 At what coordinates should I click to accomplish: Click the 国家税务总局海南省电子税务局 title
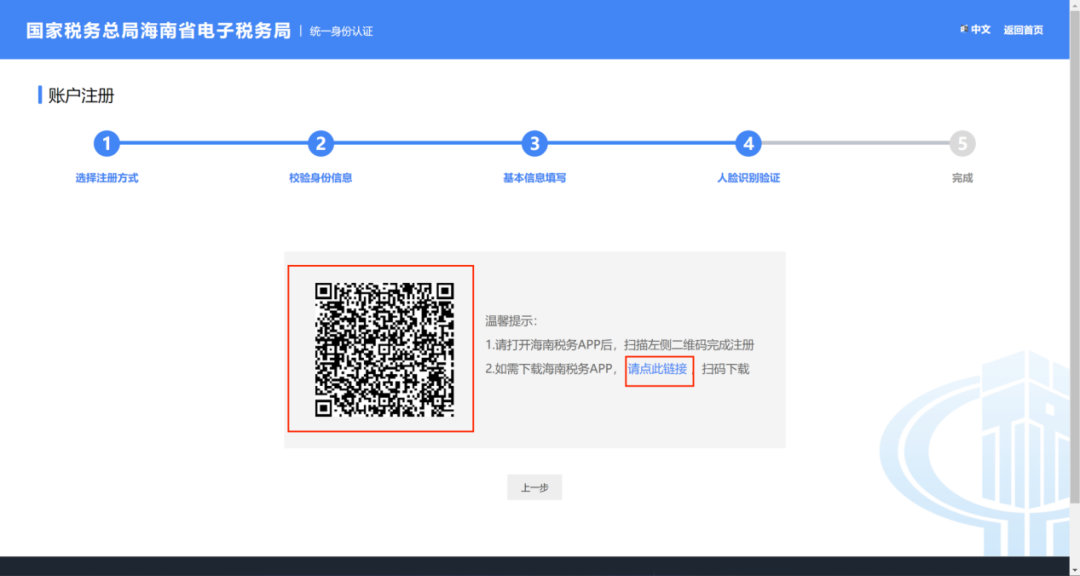click(158, 31)
